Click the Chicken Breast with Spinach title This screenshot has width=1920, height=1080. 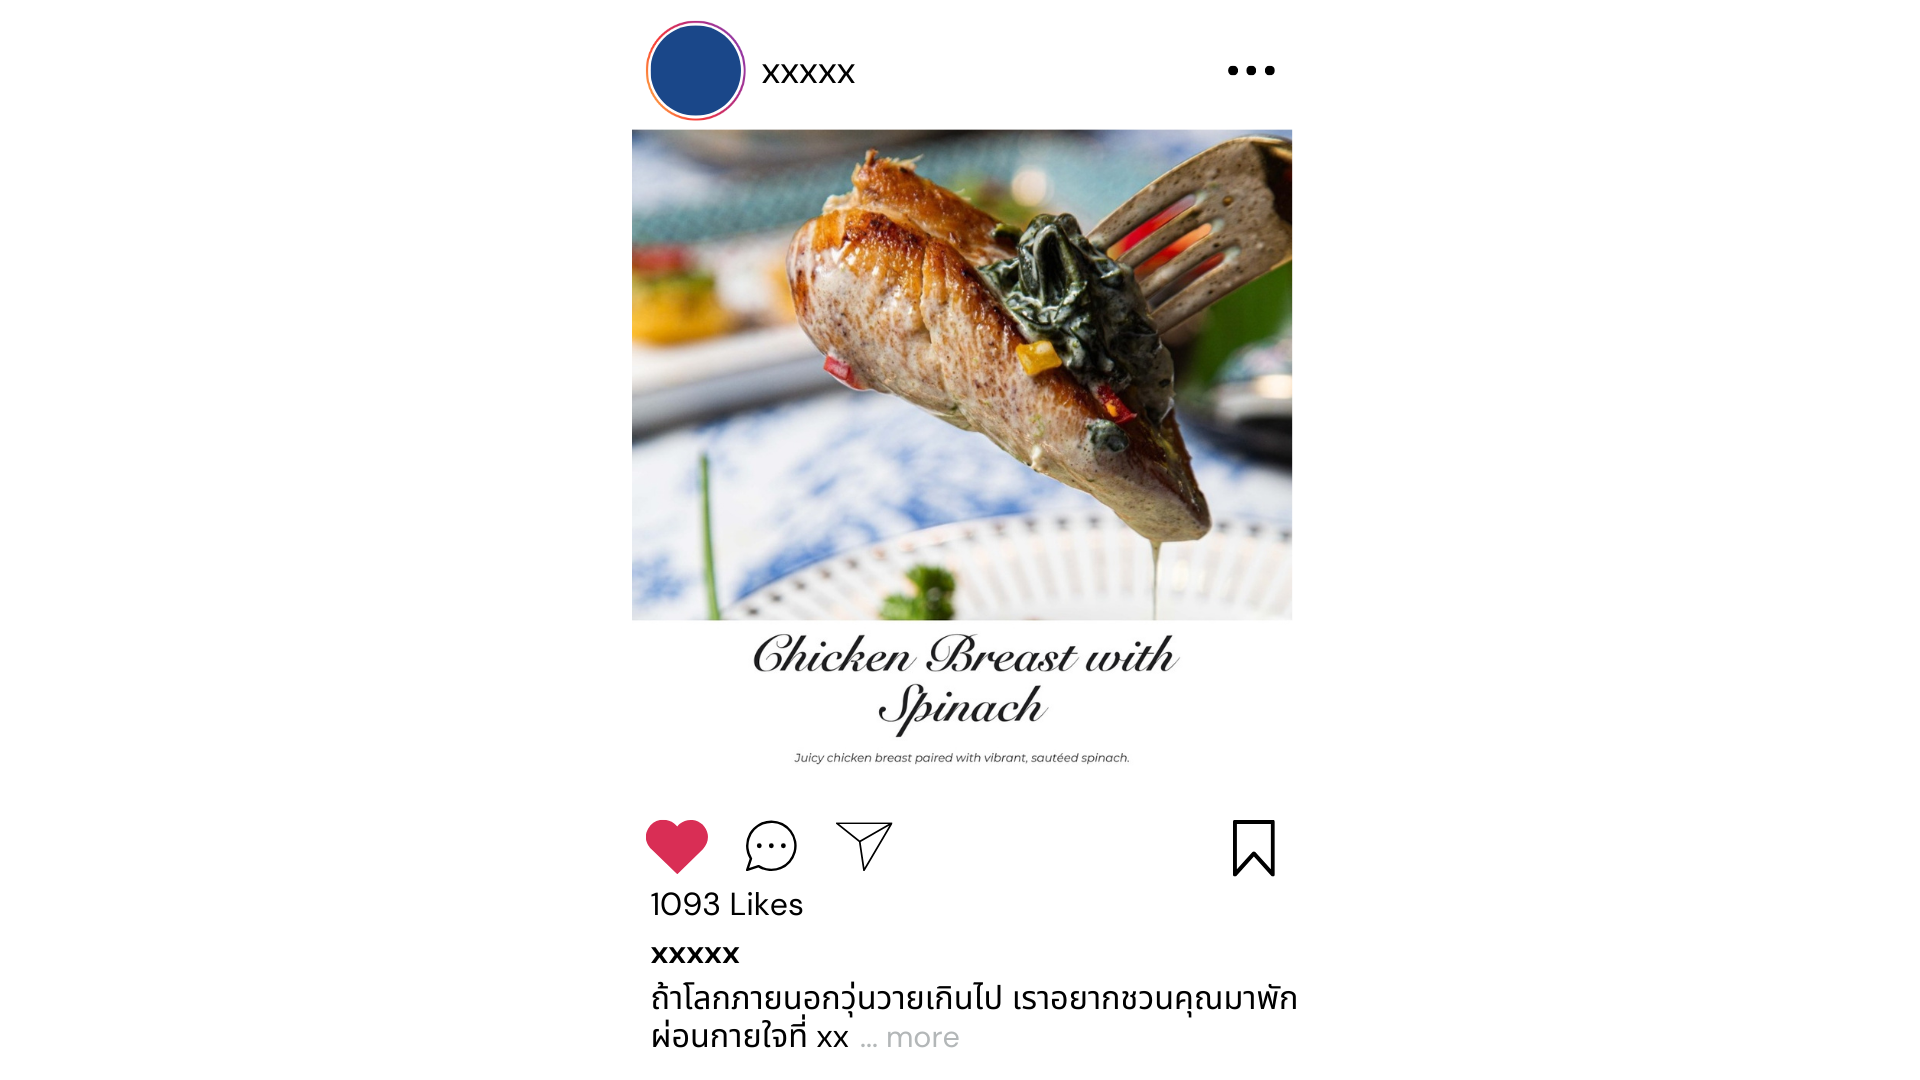click(965, 682)
